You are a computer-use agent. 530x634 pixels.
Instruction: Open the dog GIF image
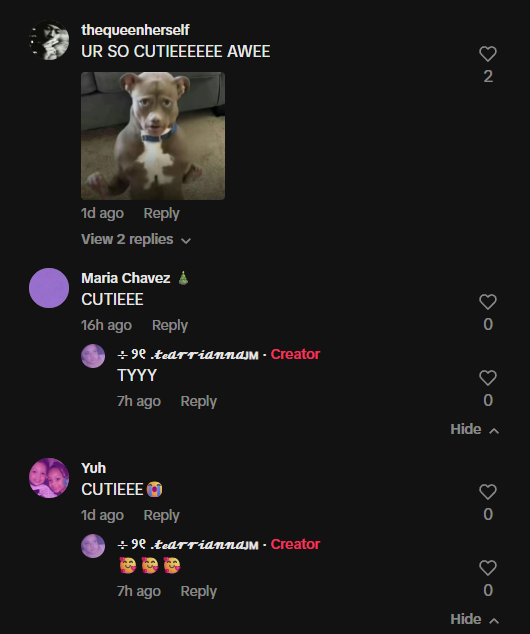pos(153,136)
